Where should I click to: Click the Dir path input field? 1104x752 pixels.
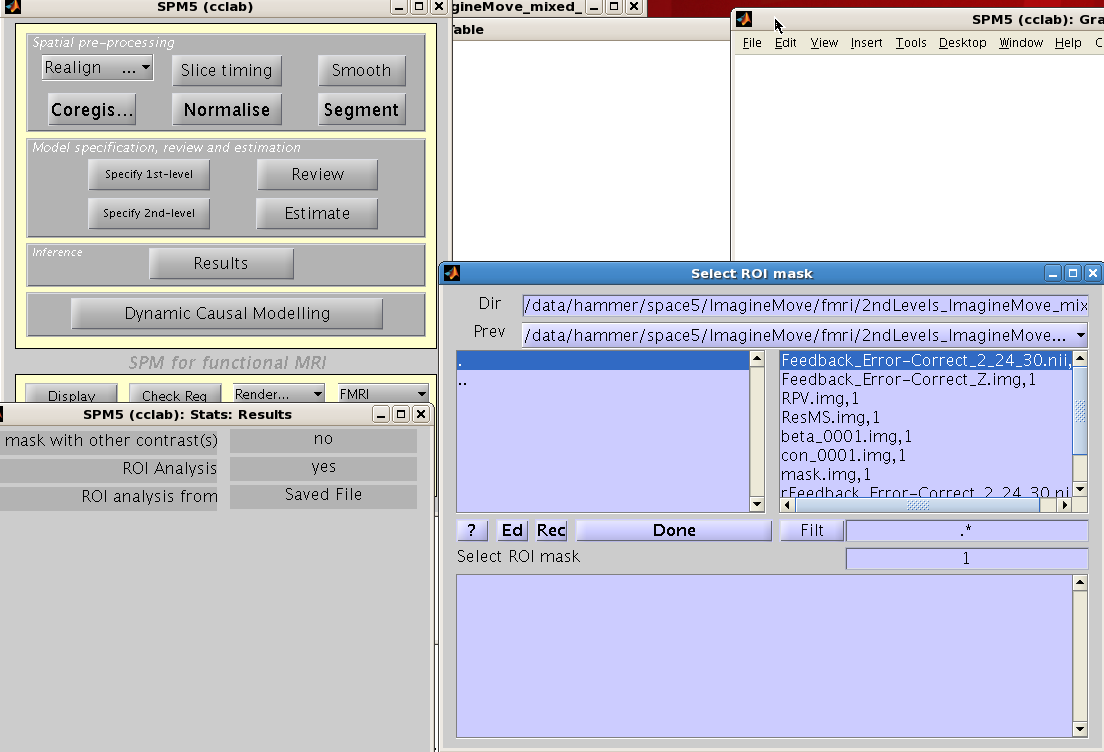point(805,306)
